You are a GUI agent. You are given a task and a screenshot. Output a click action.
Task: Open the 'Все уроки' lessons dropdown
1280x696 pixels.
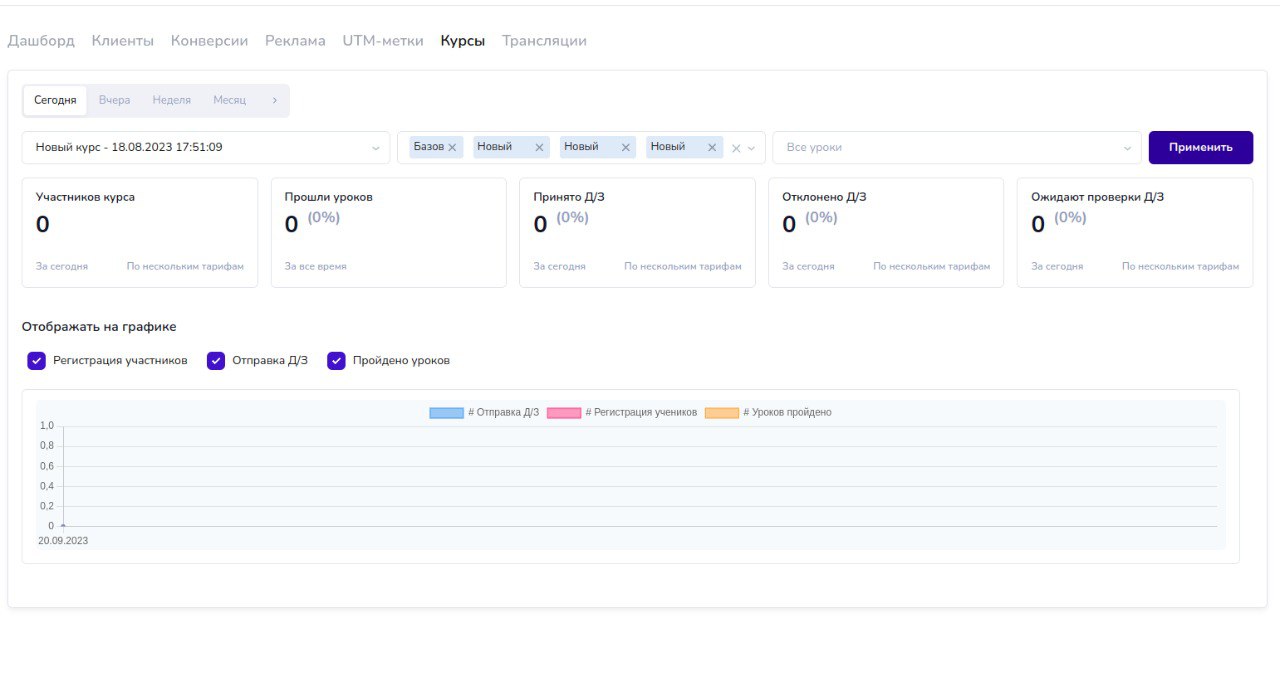click(956, 148)
